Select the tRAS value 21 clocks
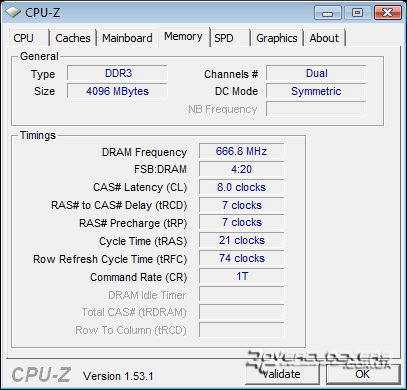 pyautogui.click(x=242, y=240)
